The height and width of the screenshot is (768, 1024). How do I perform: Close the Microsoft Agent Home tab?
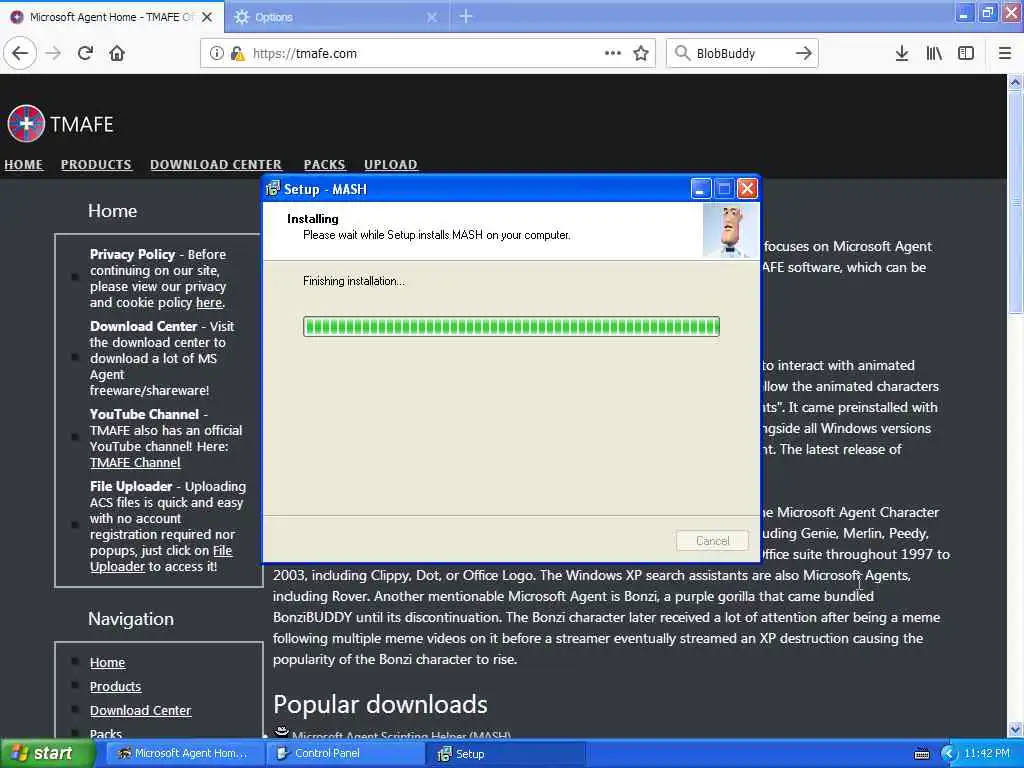207,17
